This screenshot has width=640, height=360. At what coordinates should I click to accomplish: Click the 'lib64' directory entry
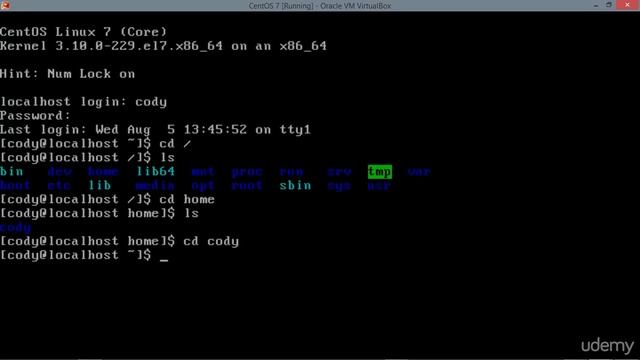(x=156, y=171)
